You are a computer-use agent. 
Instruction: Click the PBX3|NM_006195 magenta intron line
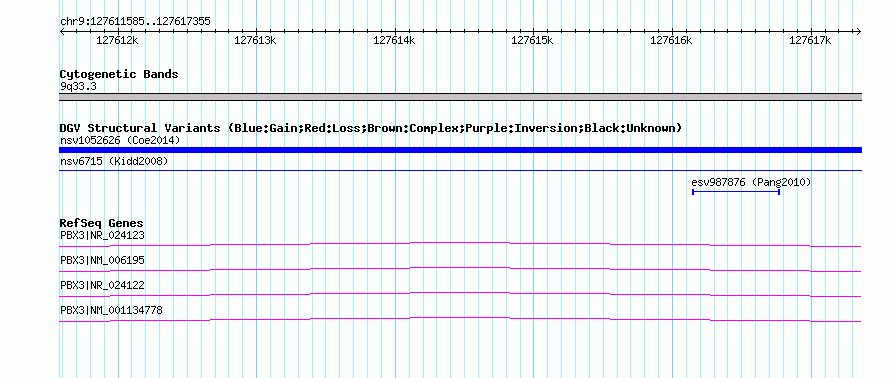460,270
